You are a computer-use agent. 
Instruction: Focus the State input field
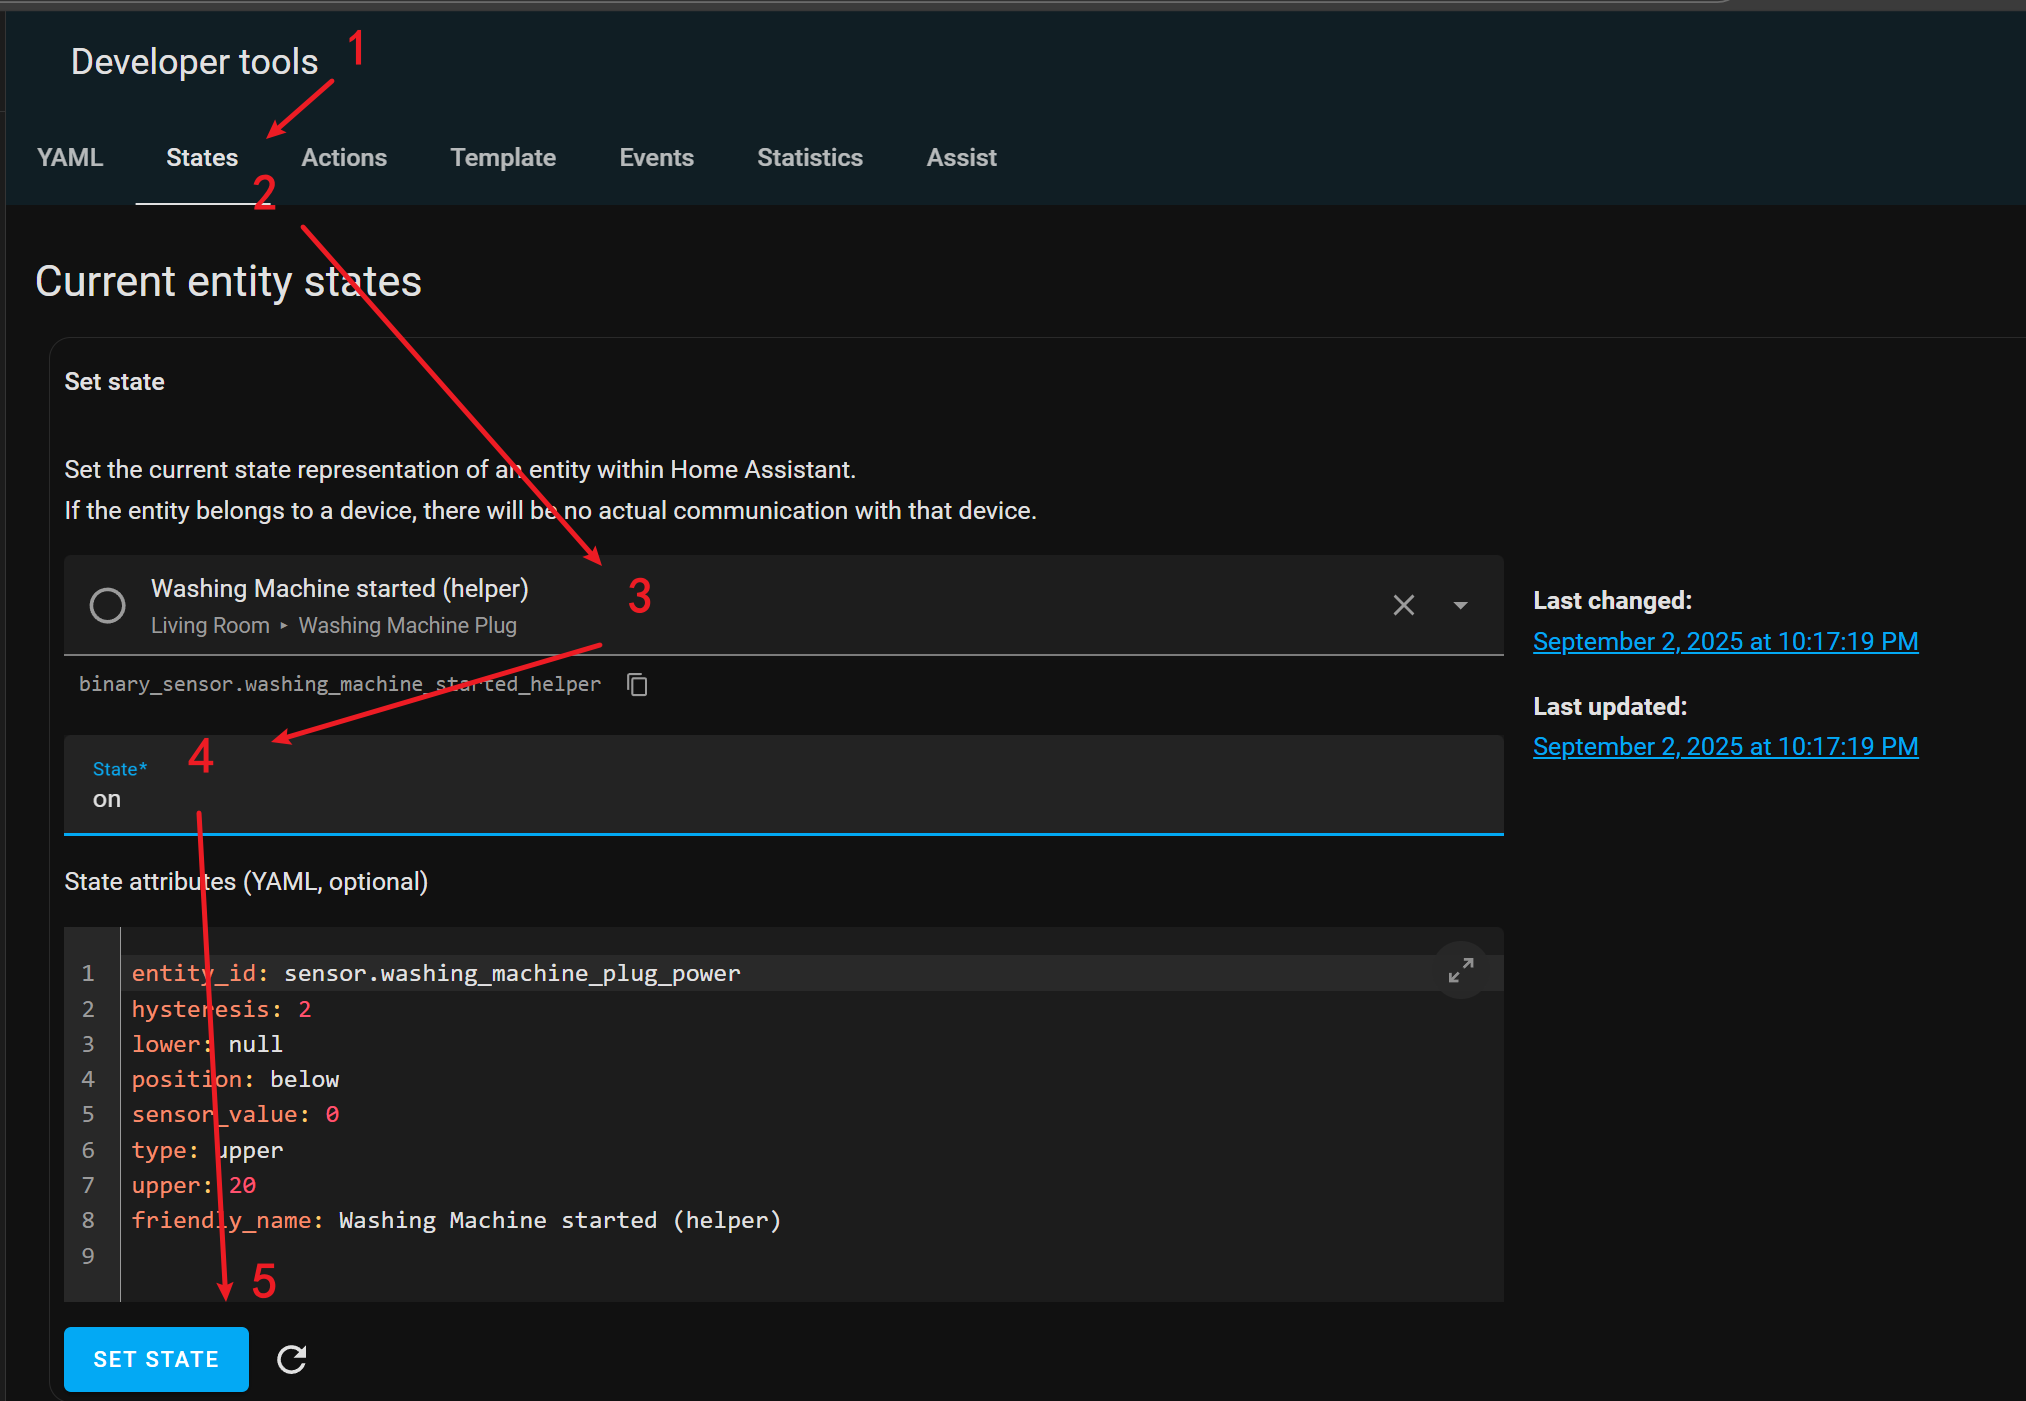(x=784, y=785)
